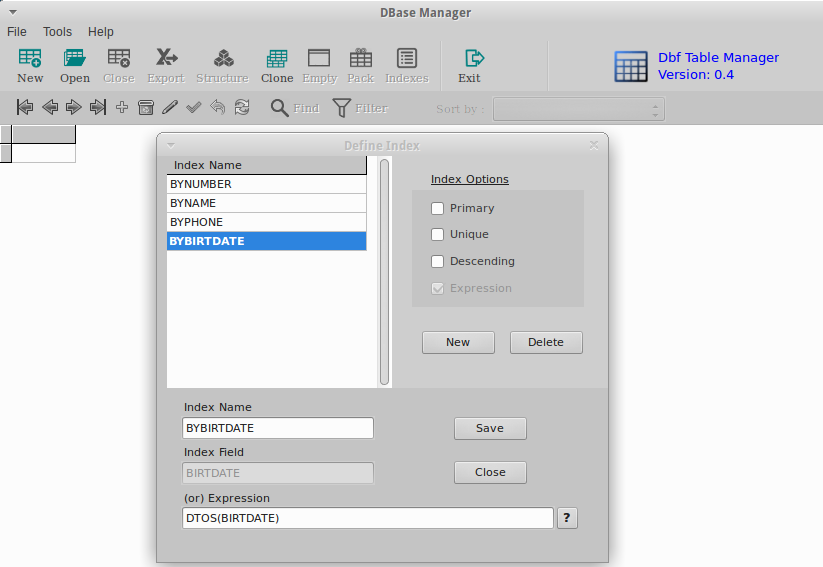Close the Define Index dialog with X
Image resolution: width=823 pixels, height=567 pixels.
594,145
